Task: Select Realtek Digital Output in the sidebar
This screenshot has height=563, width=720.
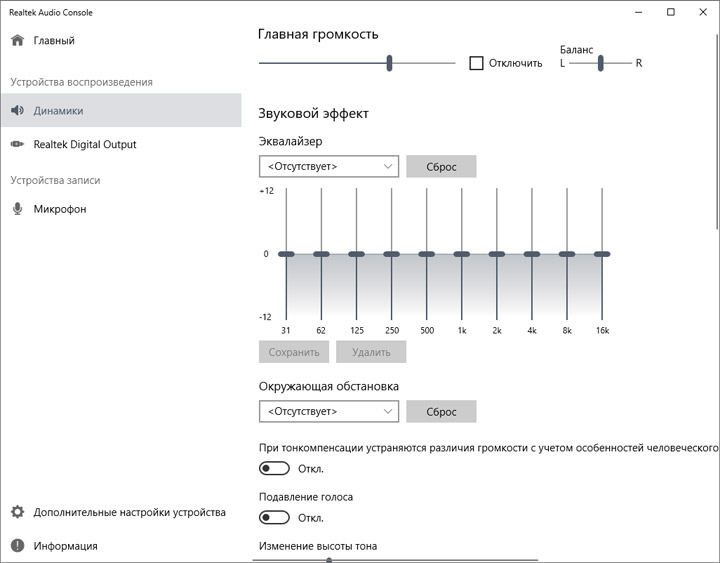Action: point(85,144)
